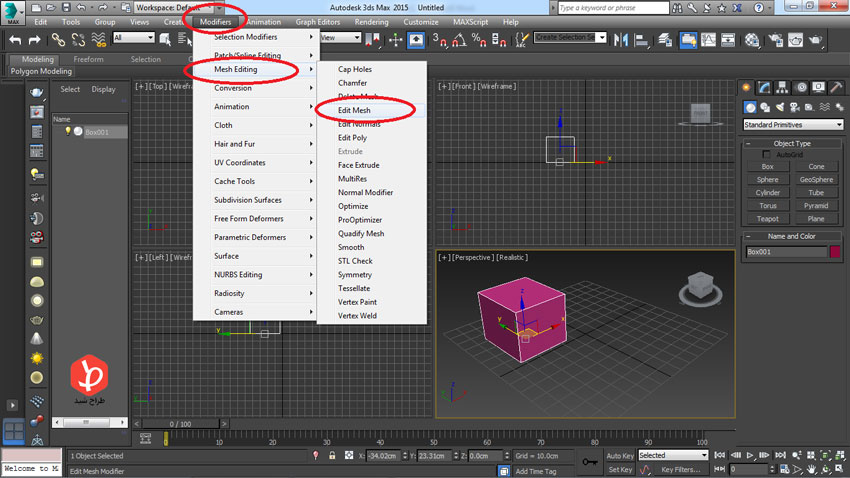Screen dimensions: 850x478
Task: Click the Undo arrow in main toolbar
Action: (x=15, y=40)
